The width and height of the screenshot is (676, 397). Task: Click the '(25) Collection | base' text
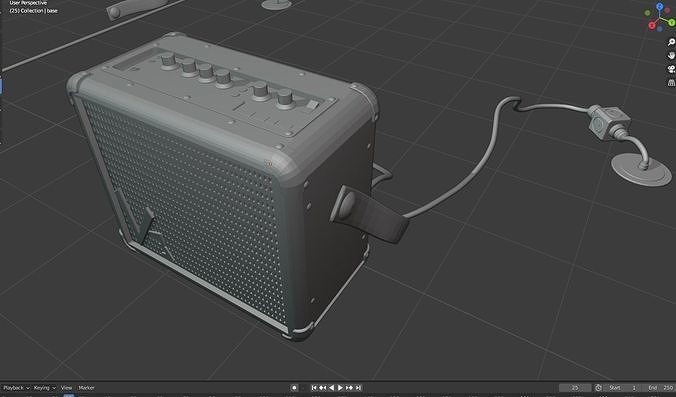tap(33, 11)
